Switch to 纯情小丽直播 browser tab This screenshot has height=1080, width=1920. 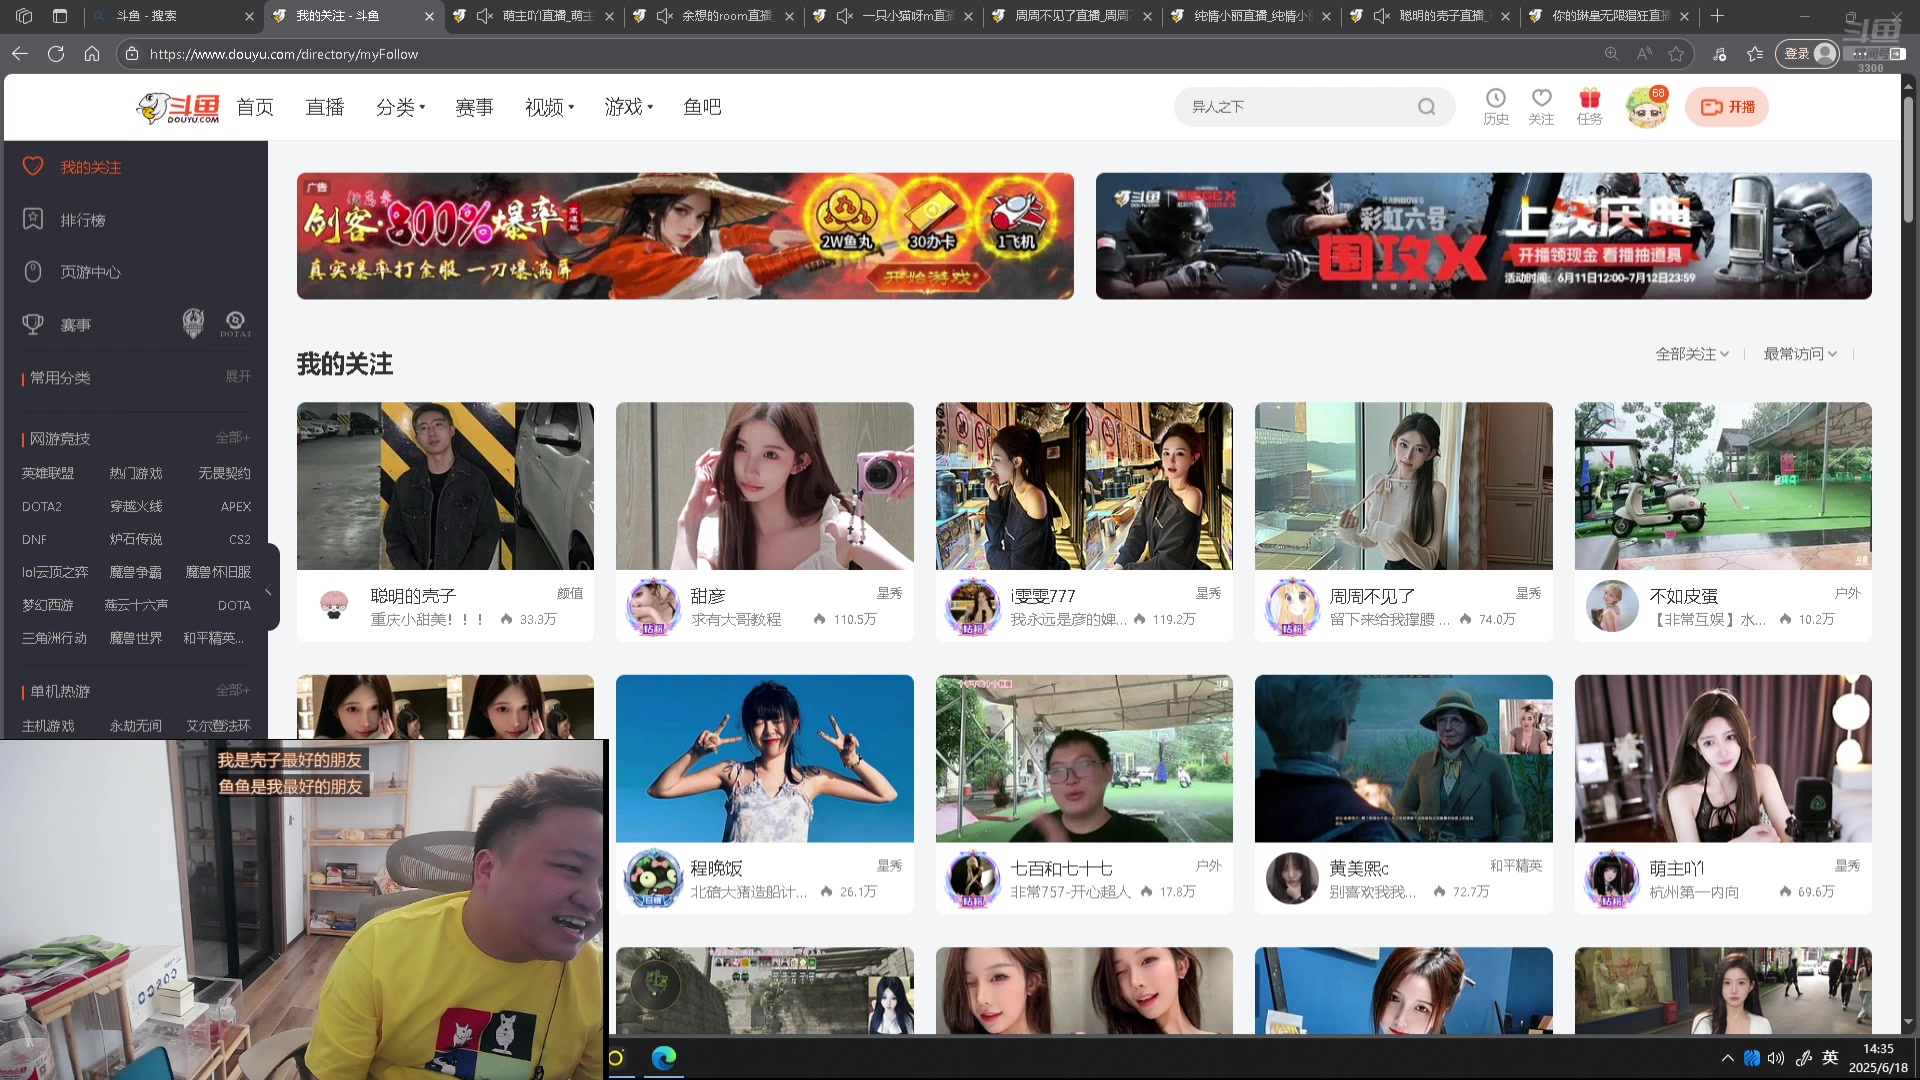(1251, 16)
